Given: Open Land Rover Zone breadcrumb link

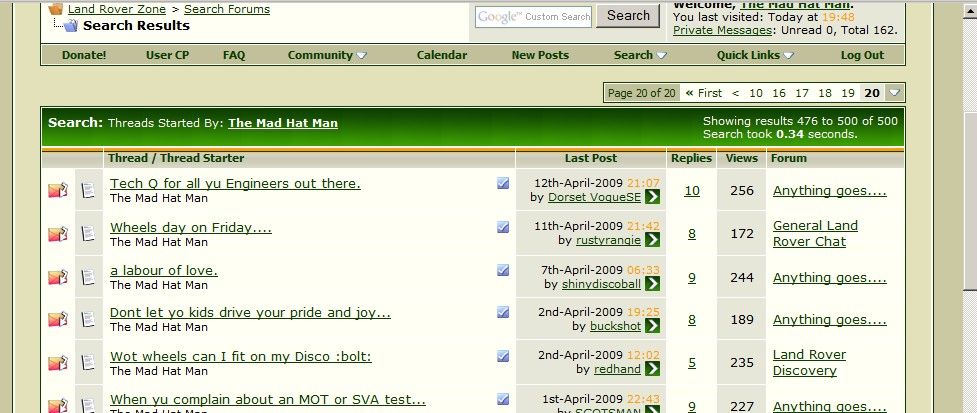Looking at the screenshot, I should [x=117, y=9].
